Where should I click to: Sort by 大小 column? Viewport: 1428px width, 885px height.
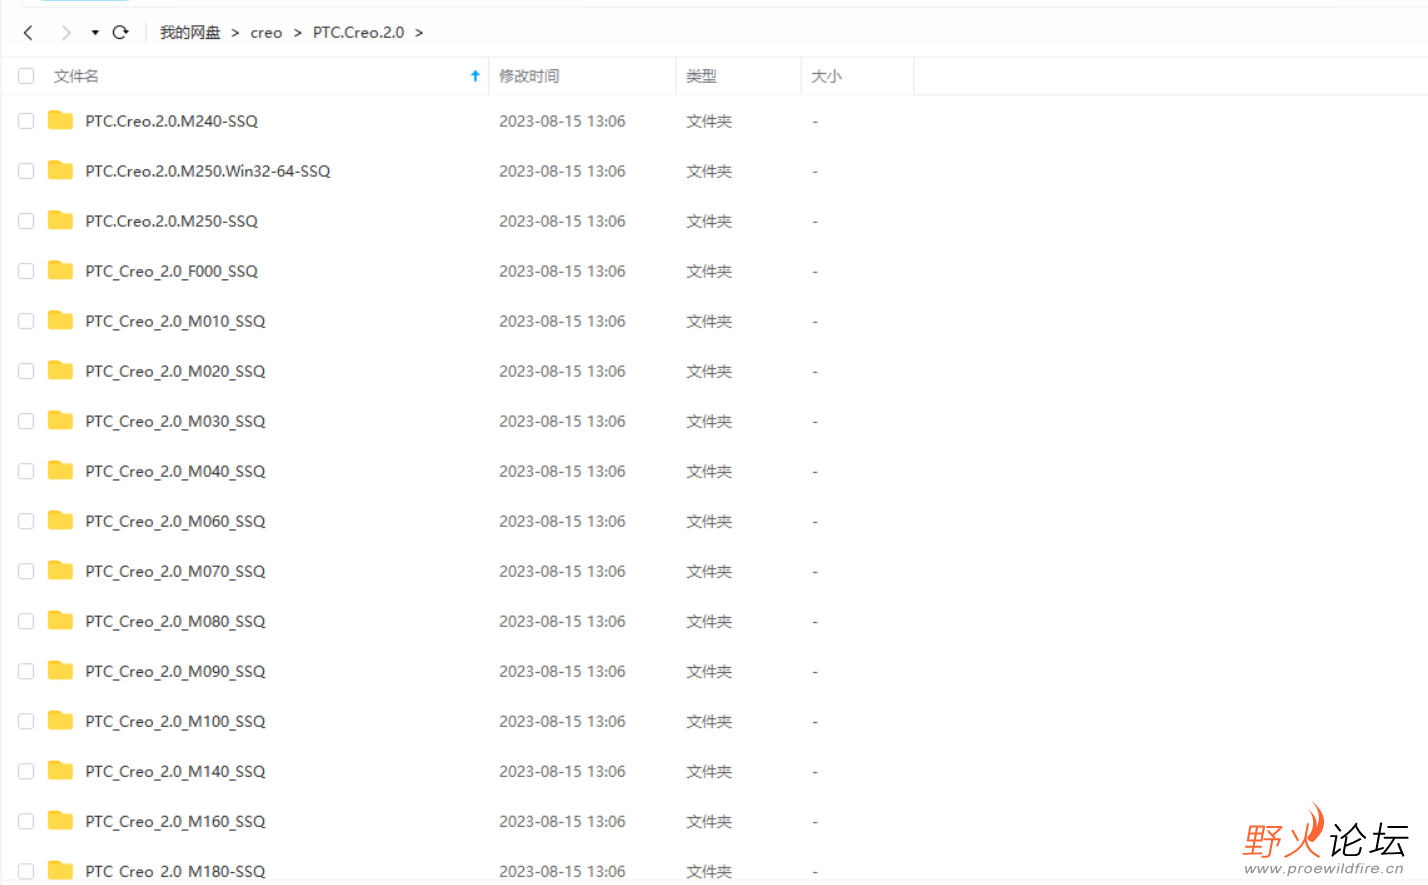[x=826, y=76]
